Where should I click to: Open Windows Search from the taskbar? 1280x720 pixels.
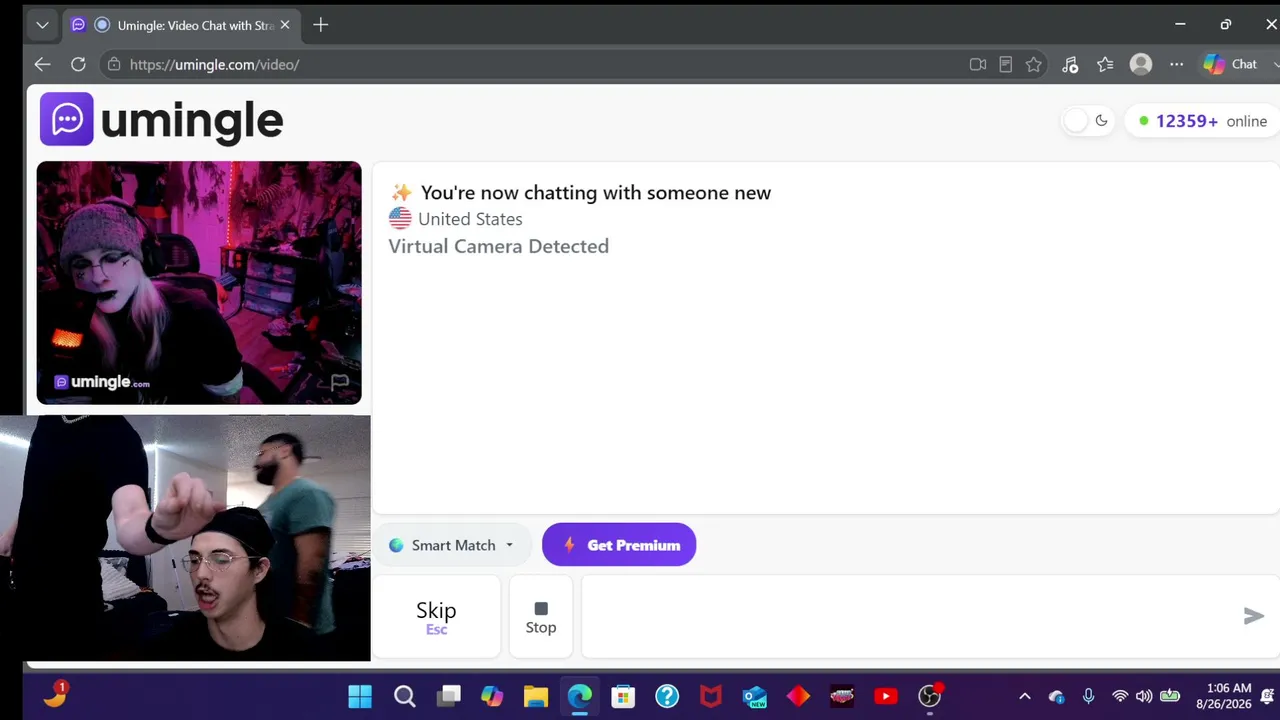pos(404,696)
